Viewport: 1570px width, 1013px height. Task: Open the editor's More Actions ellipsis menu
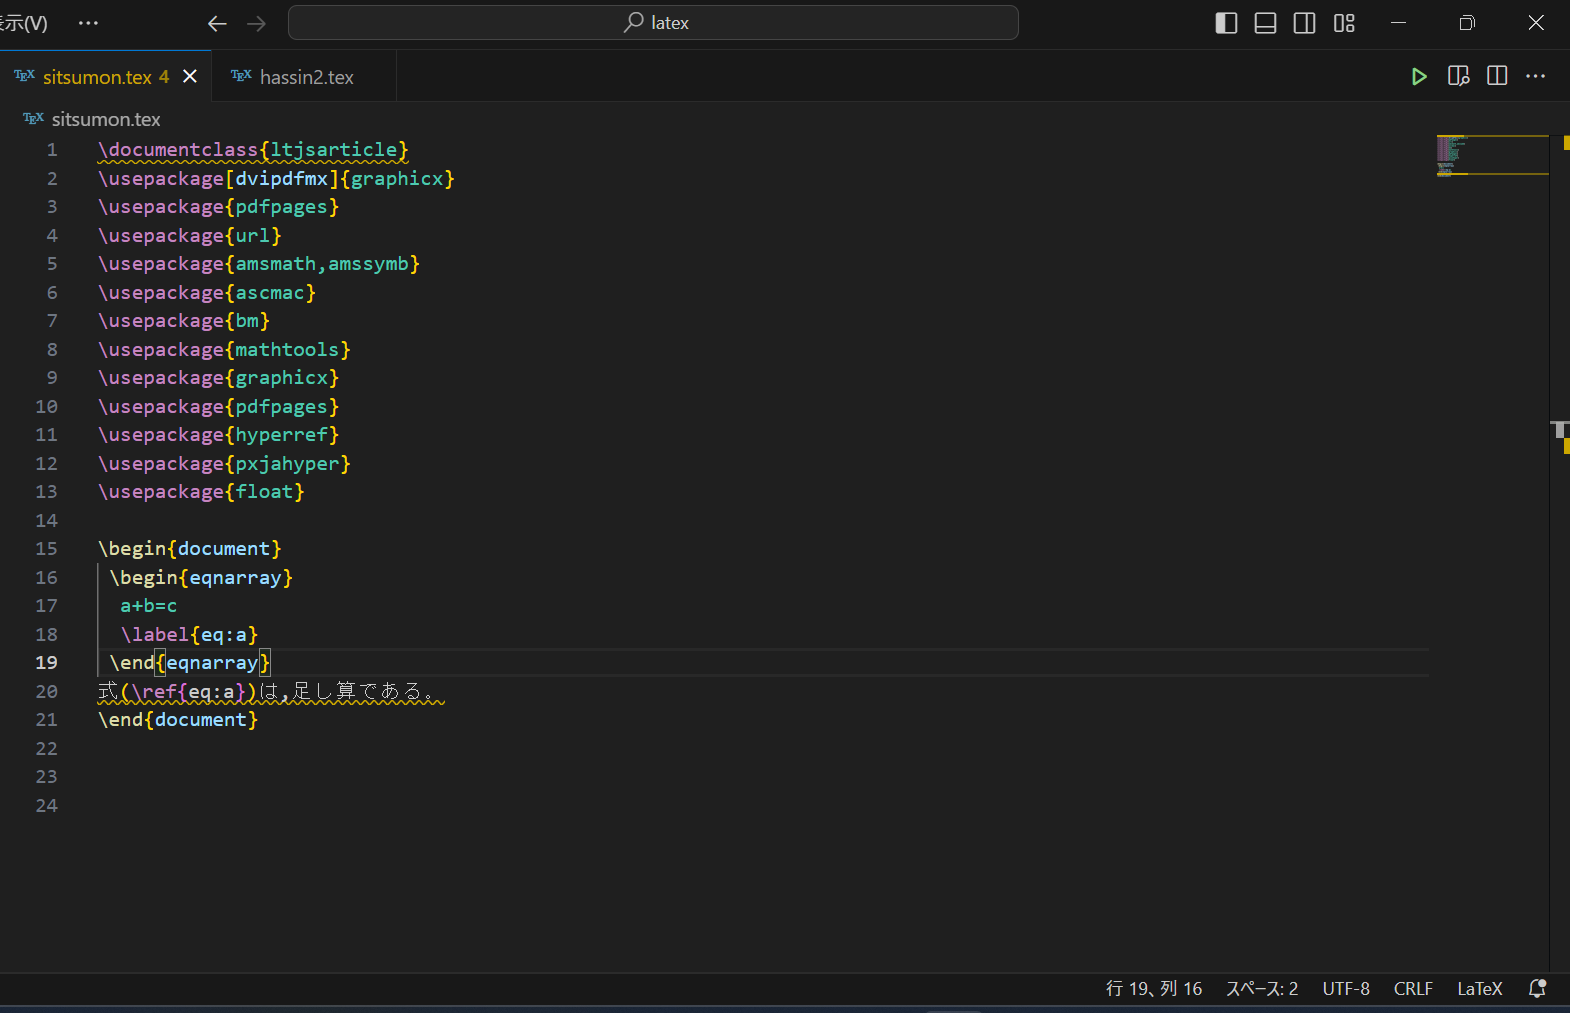(x=1536, y=76)
